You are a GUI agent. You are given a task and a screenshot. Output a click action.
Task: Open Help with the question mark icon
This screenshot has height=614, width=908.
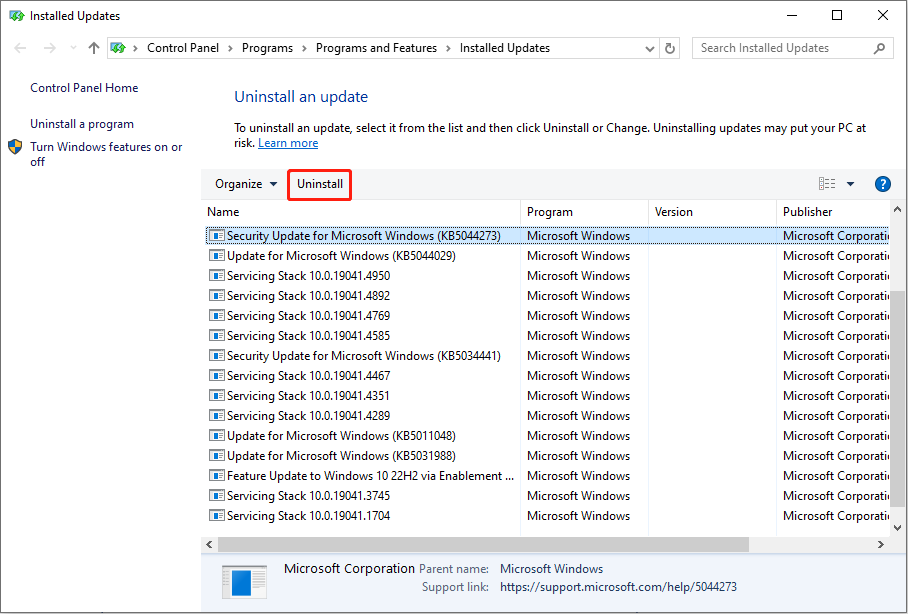[x=883, y=184]
